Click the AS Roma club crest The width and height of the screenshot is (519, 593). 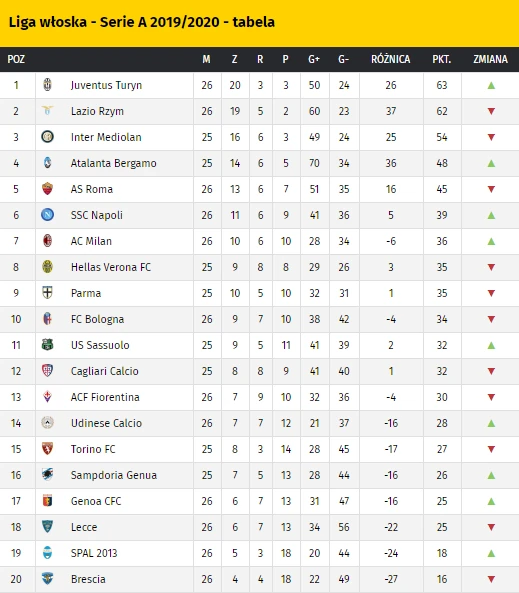click(47, 189)
